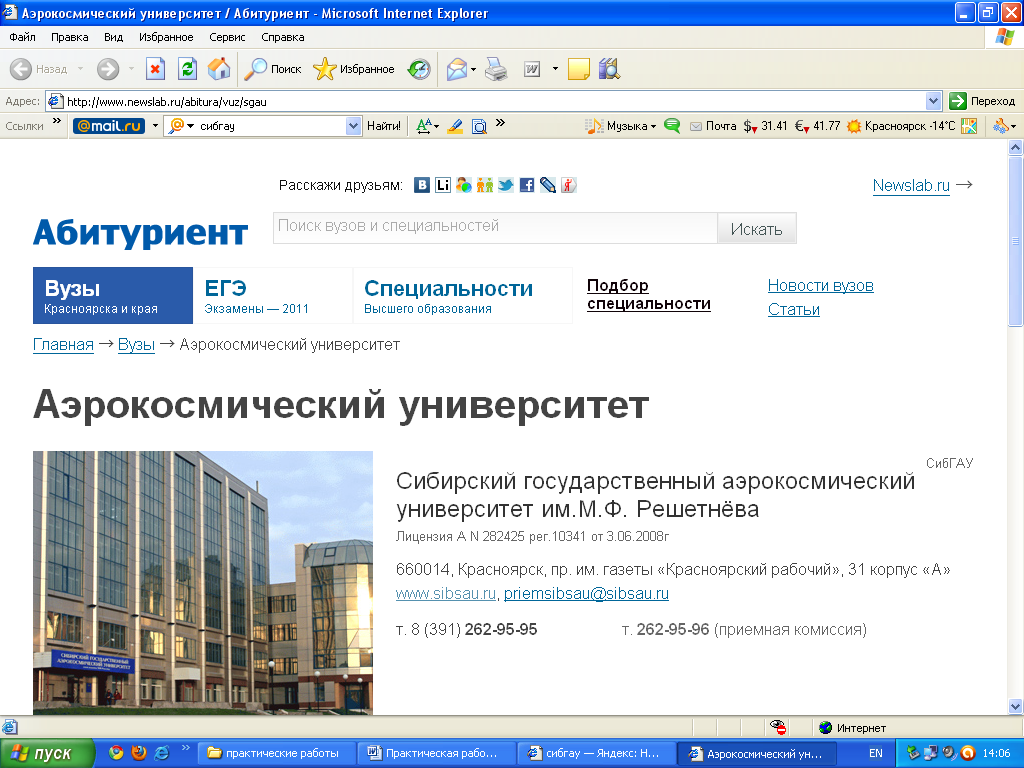Screen dimensions: 1024x768
Task: Share via Odnoklassniki-style people icon
Action: click(485, 185)
